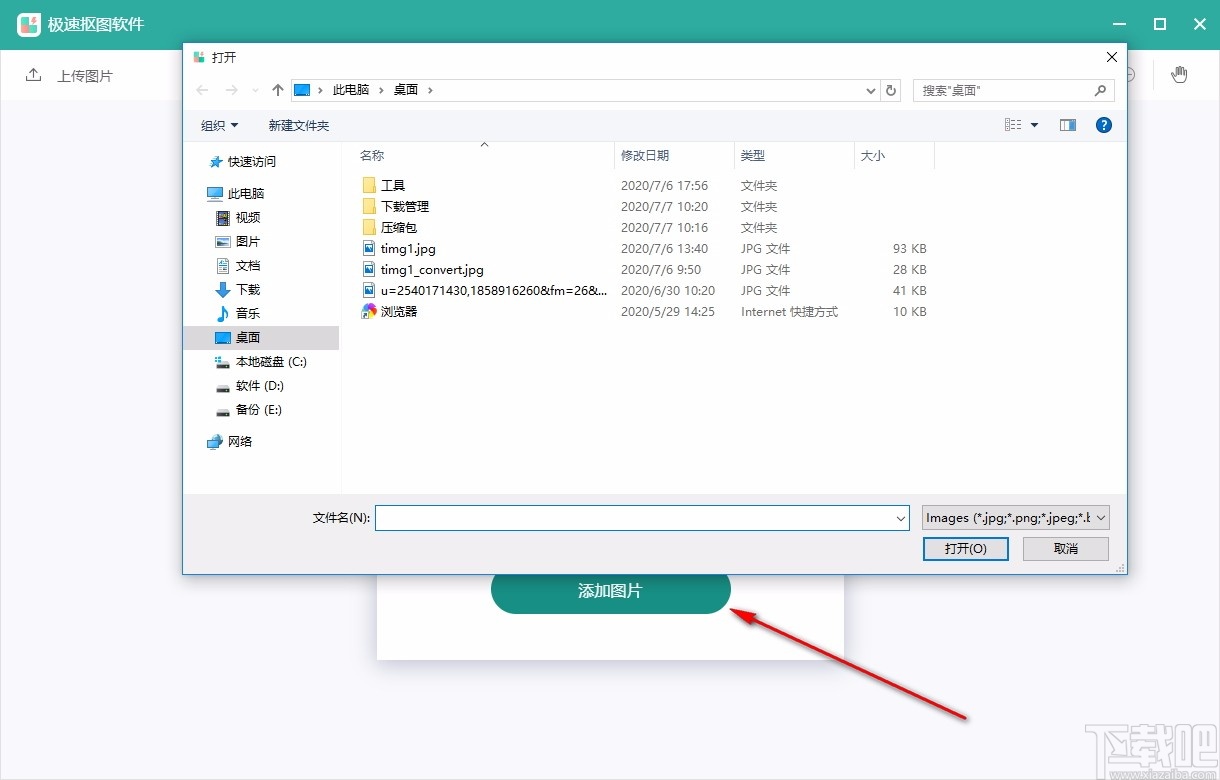Open the dialog help button
This screenshot has width=1220, height=780.
point(1104,125)
